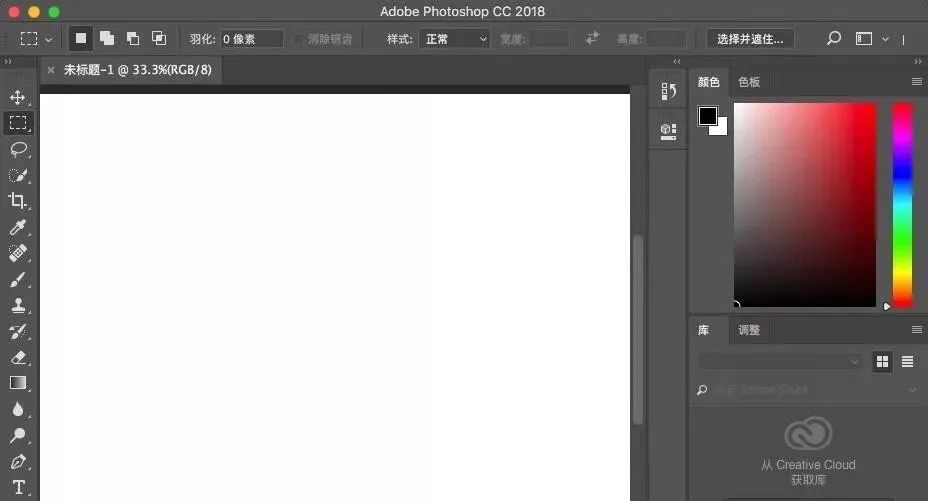This screenshot has height=501, width=928.
Task: Click the rainbow hue slider strip
Action: (x=902, y=205)
